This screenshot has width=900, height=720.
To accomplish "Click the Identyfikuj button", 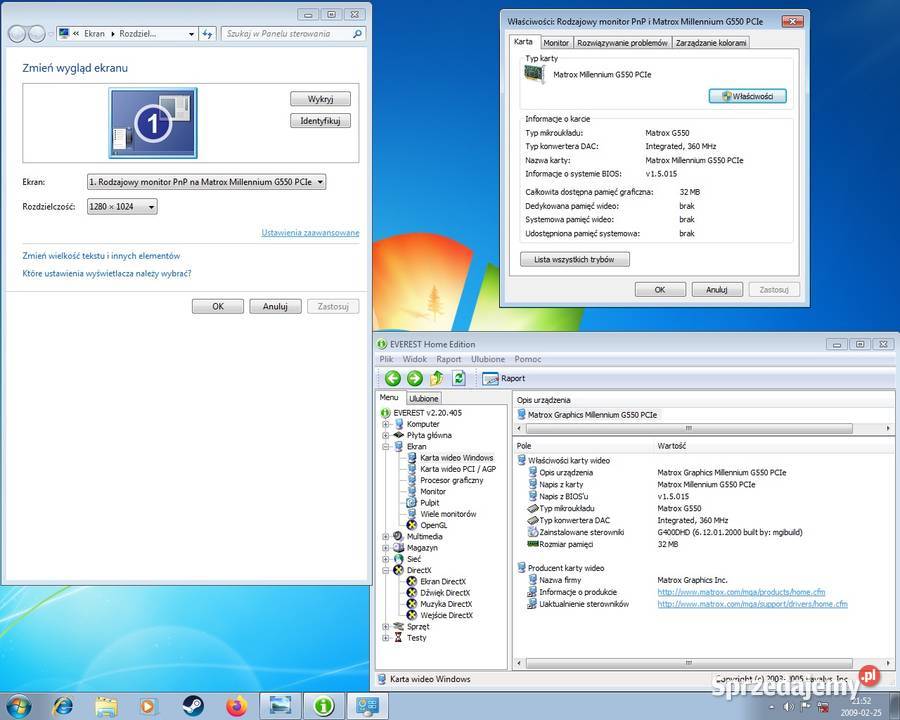I will 320,121.
